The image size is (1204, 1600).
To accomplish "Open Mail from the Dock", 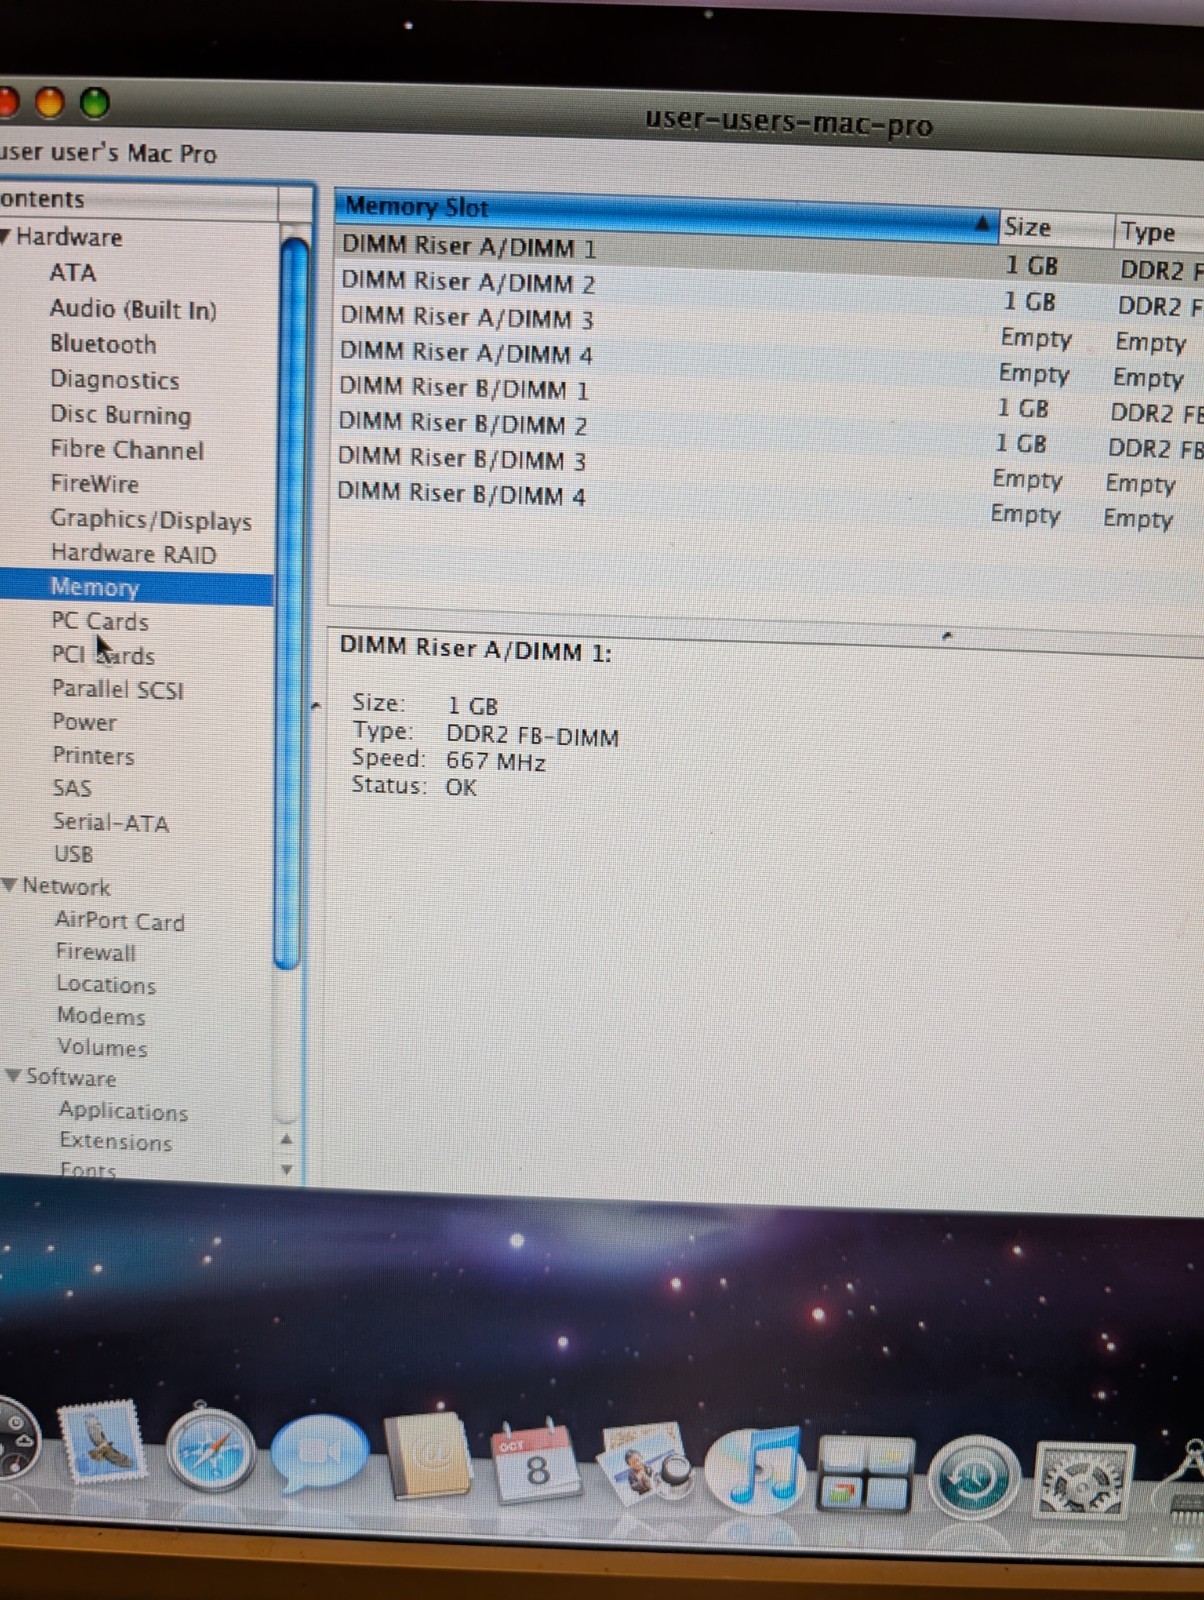I will [x=101, y=1444].
